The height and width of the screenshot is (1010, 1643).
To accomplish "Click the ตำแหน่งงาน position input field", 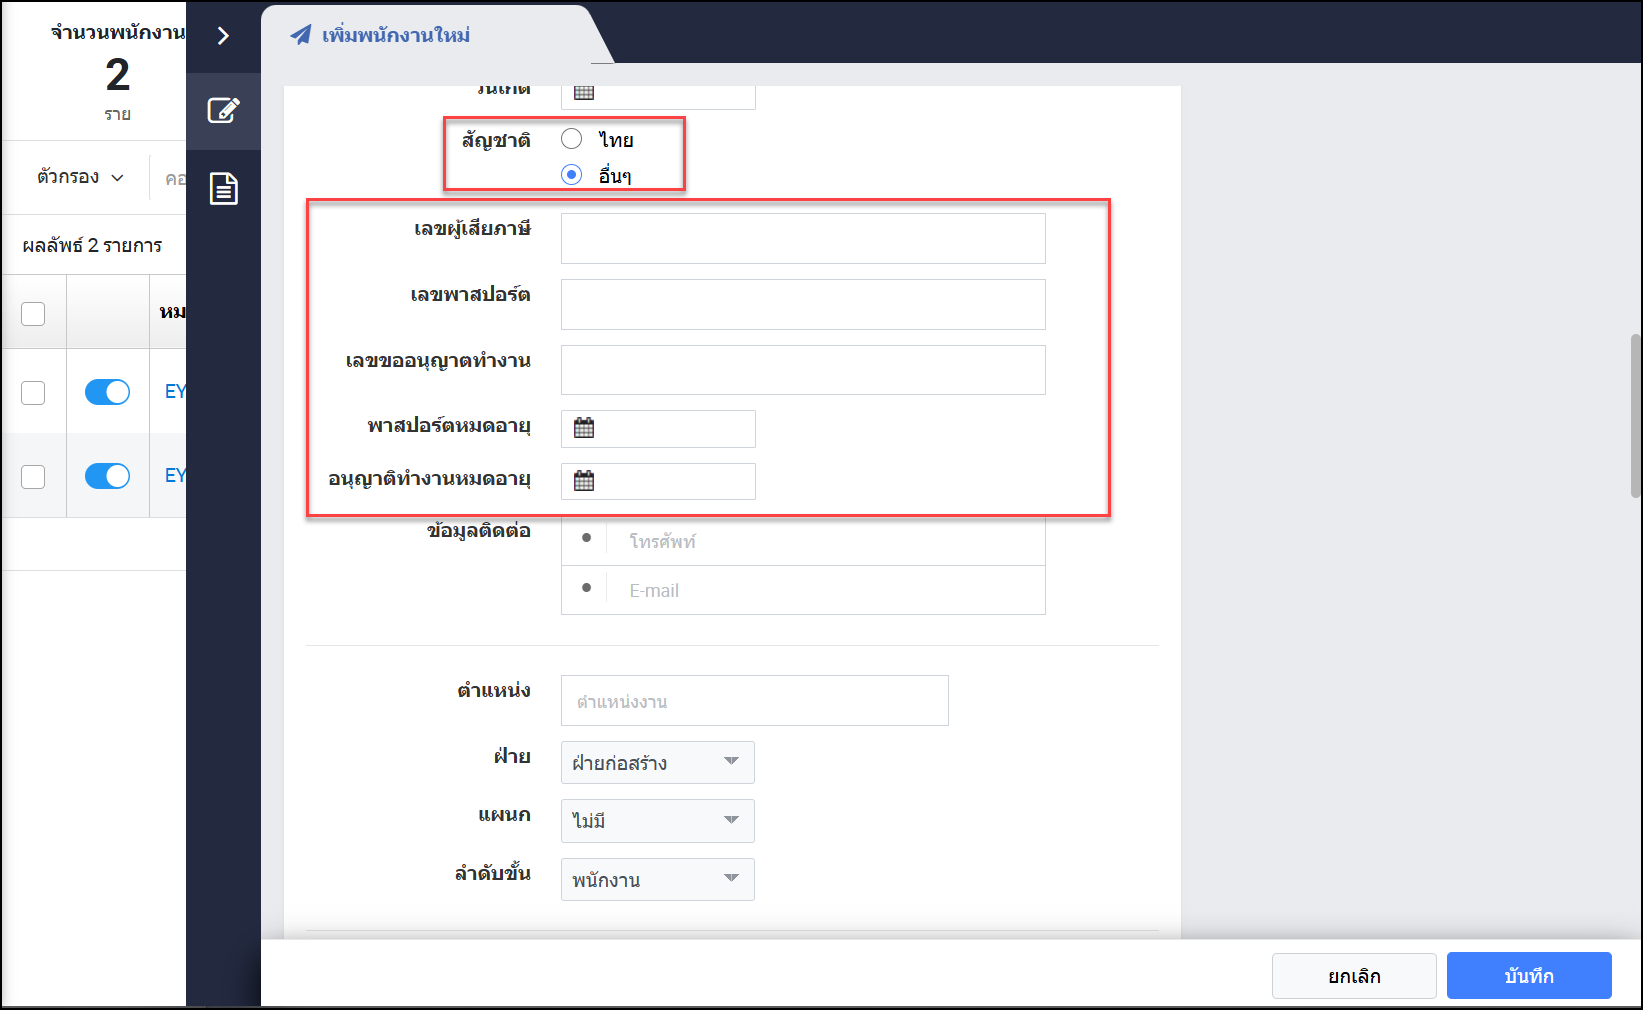I will tap(754, 701).
